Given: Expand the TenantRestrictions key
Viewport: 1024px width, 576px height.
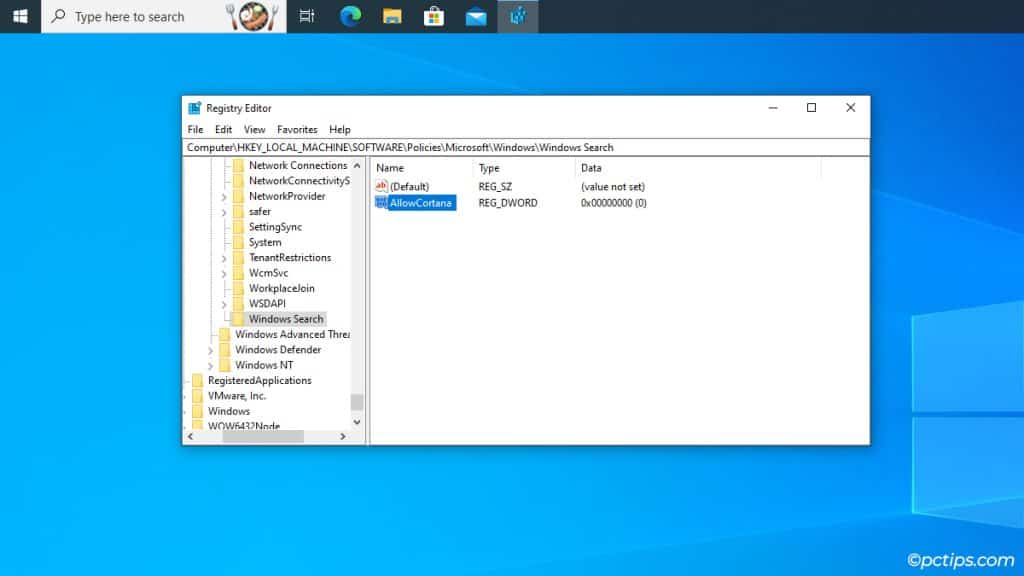Looking at the screenshot, I should pos(225,257).
